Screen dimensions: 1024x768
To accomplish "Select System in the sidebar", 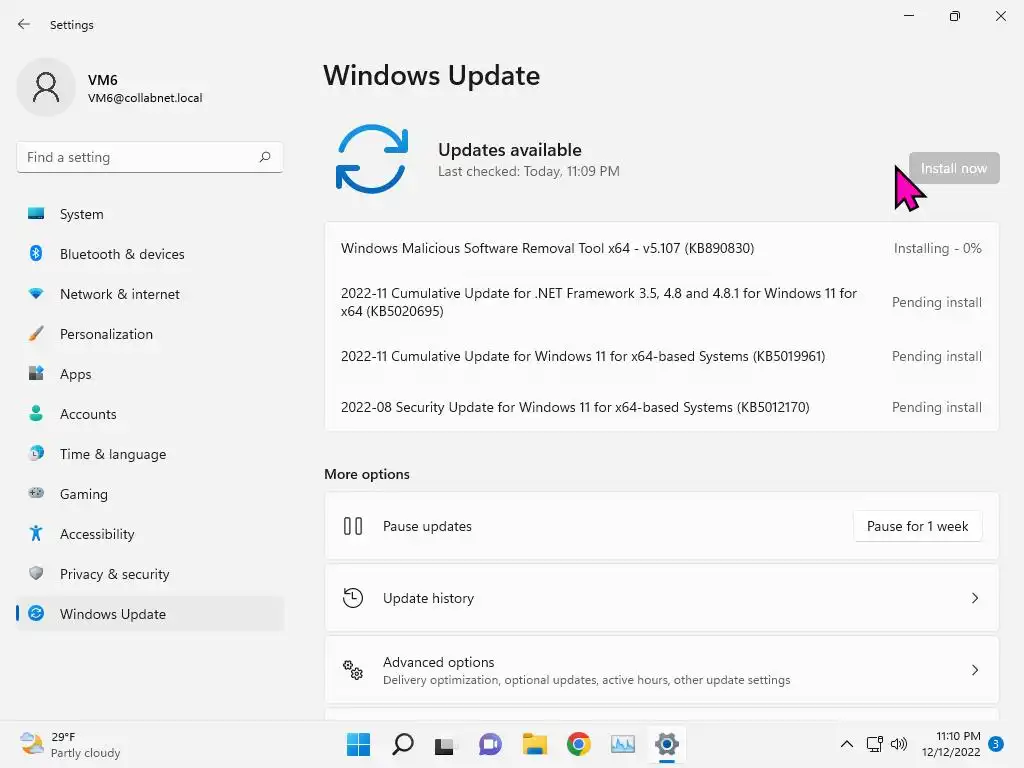I will (150, 214).
